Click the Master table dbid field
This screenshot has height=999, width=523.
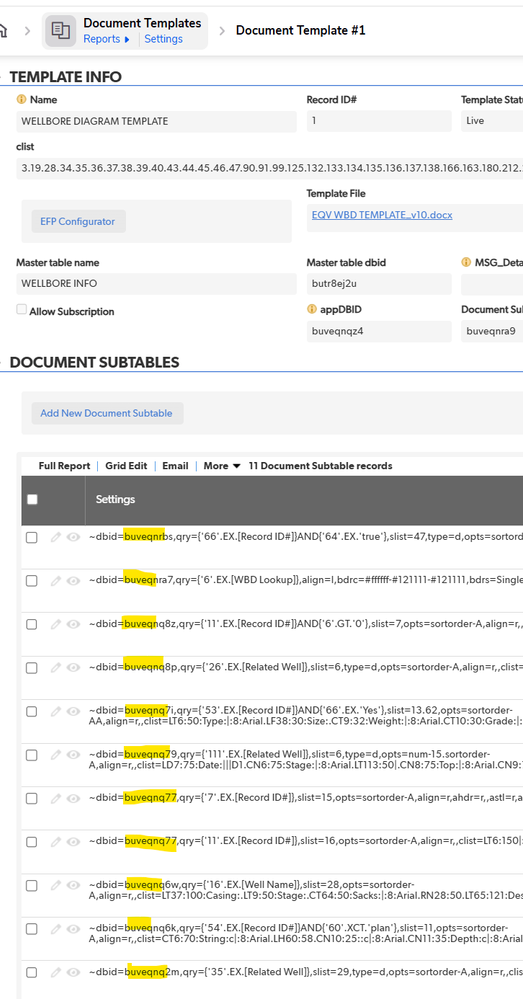[379, 284]
